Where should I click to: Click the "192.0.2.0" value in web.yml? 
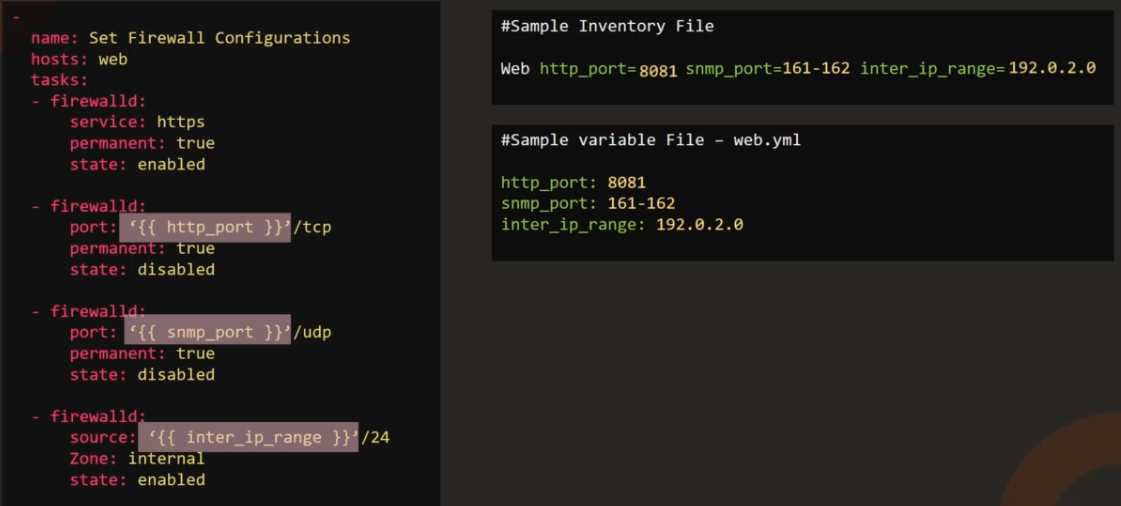click(x=700, y=224)
